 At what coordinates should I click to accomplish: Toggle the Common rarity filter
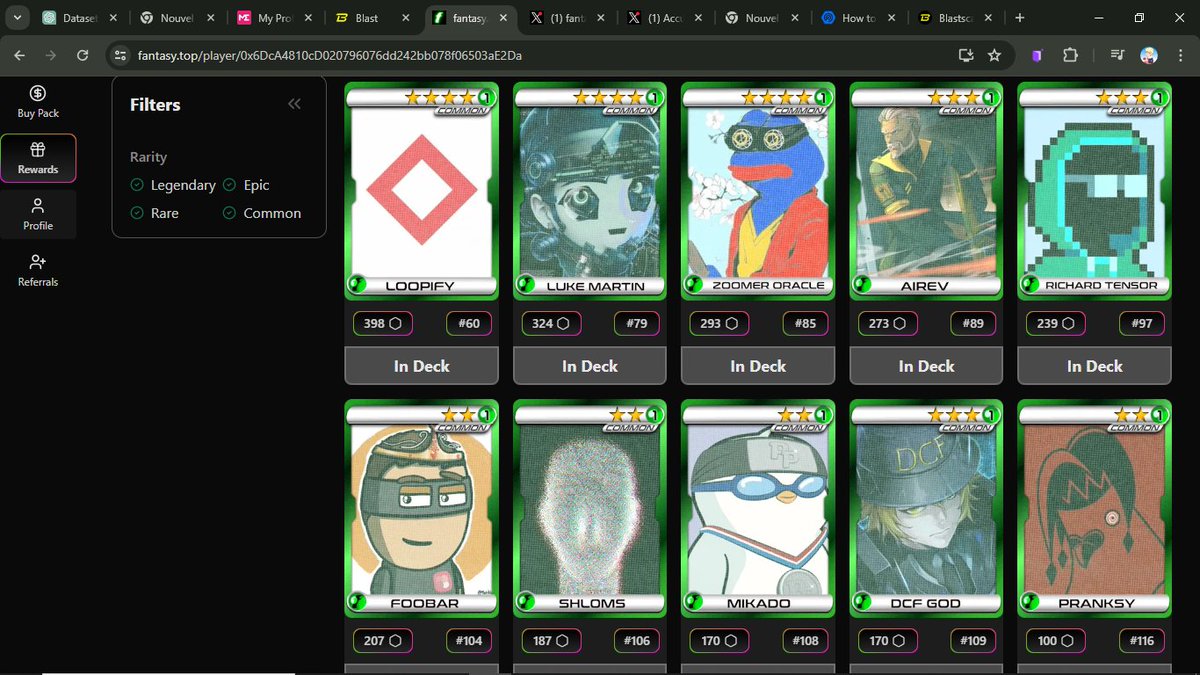pyautogui.click(x=262, y=213)
